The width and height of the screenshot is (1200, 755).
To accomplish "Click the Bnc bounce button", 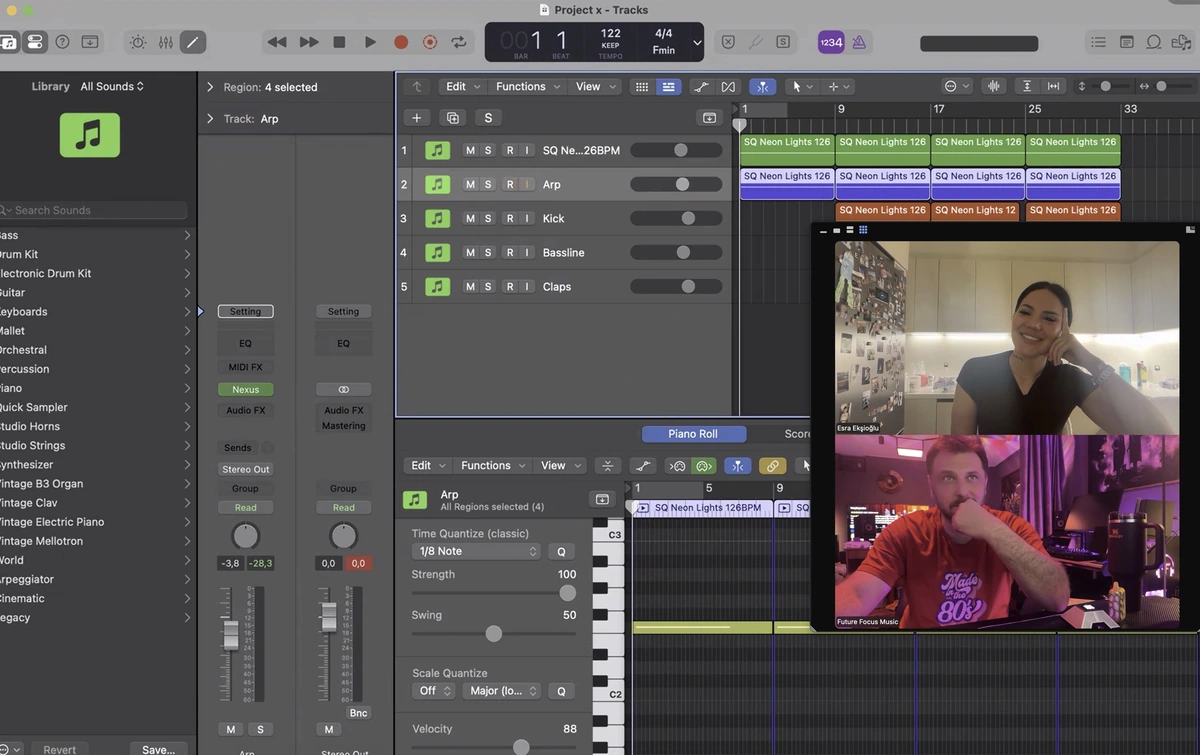I will coord(358,713).
